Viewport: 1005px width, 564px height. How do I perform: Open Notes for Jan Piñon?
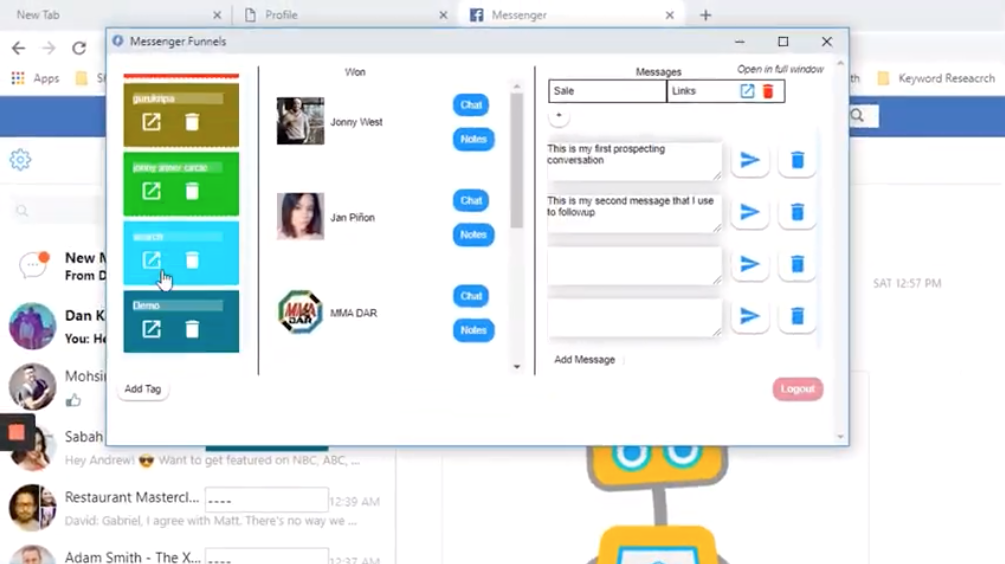tap(473, 235)
